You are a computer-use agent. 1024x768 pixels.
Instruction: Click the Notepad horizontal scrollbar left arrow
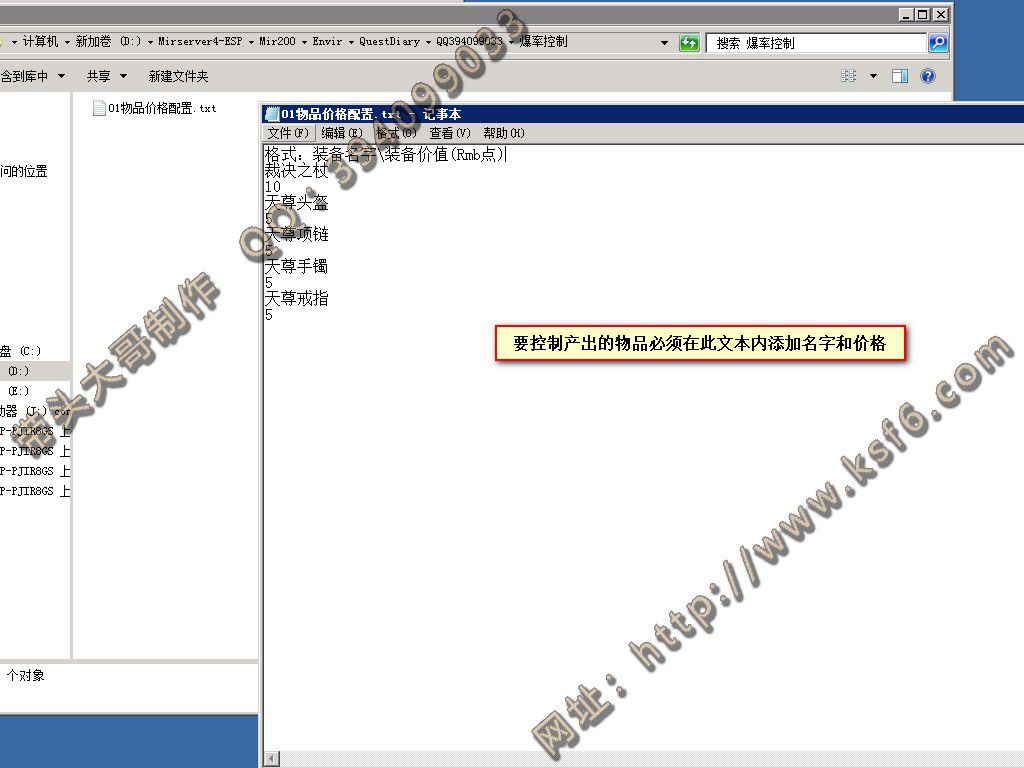pos(270,760)
